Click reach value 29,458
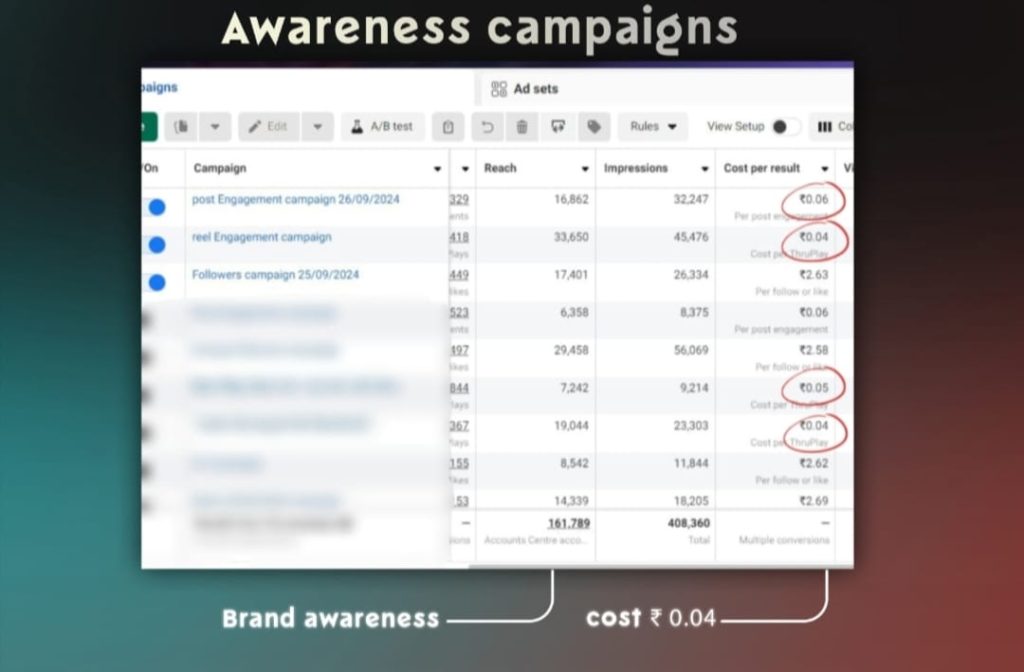The image size is (1024, 672). [571, 351]
